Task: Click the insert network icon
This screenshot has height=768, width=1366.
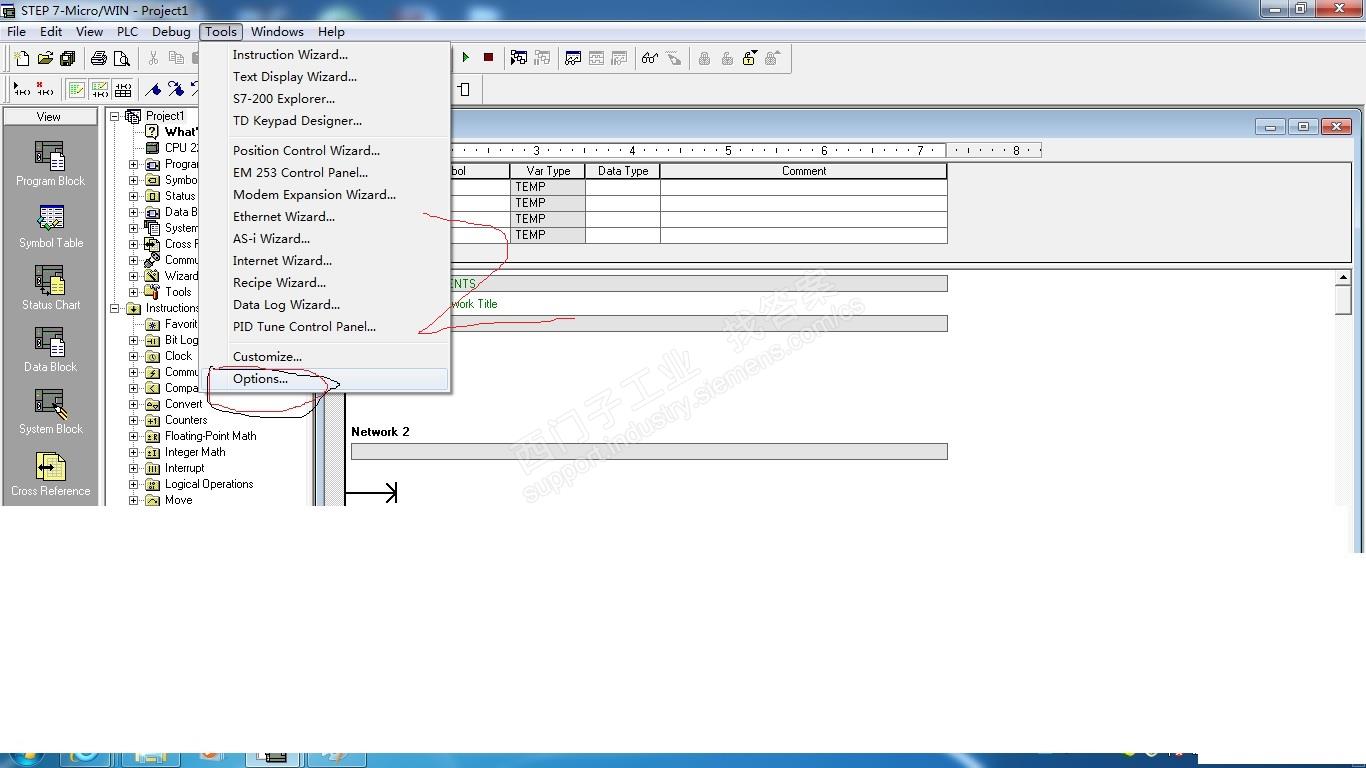Action: point(21,89)
